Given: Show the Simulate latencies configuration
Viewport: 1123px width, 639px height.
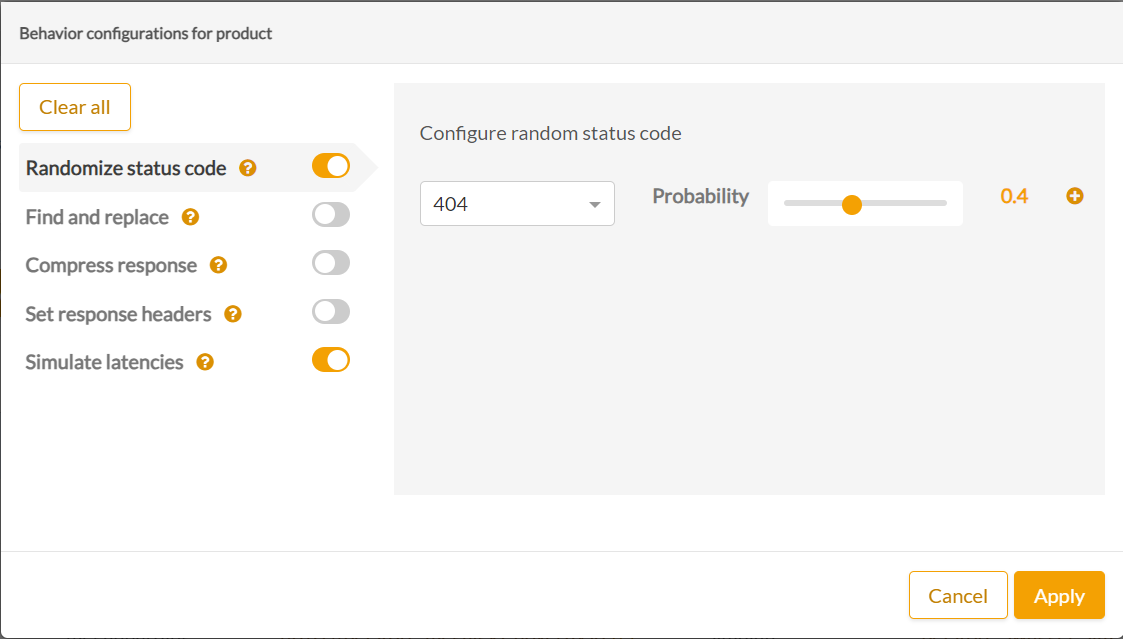Looking at the screenshot, I should click(104, 362).
